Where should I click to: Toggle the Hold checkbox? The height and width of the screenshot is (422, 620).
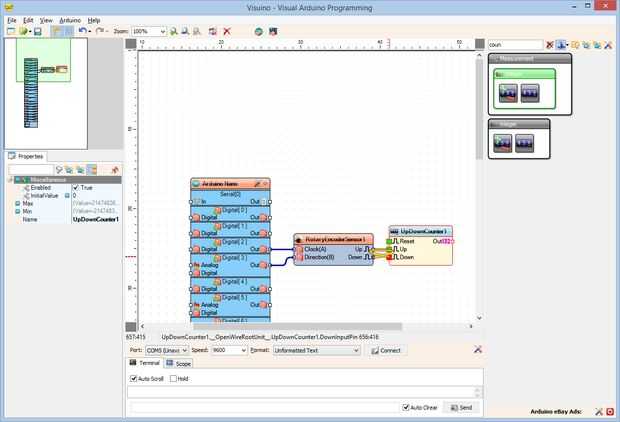coord(173,378)
